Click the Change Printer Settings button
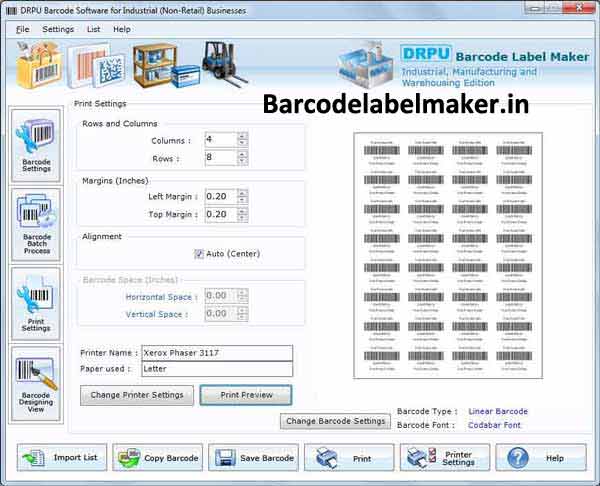The height and width of the screenshot is (486, 600). 137,395
